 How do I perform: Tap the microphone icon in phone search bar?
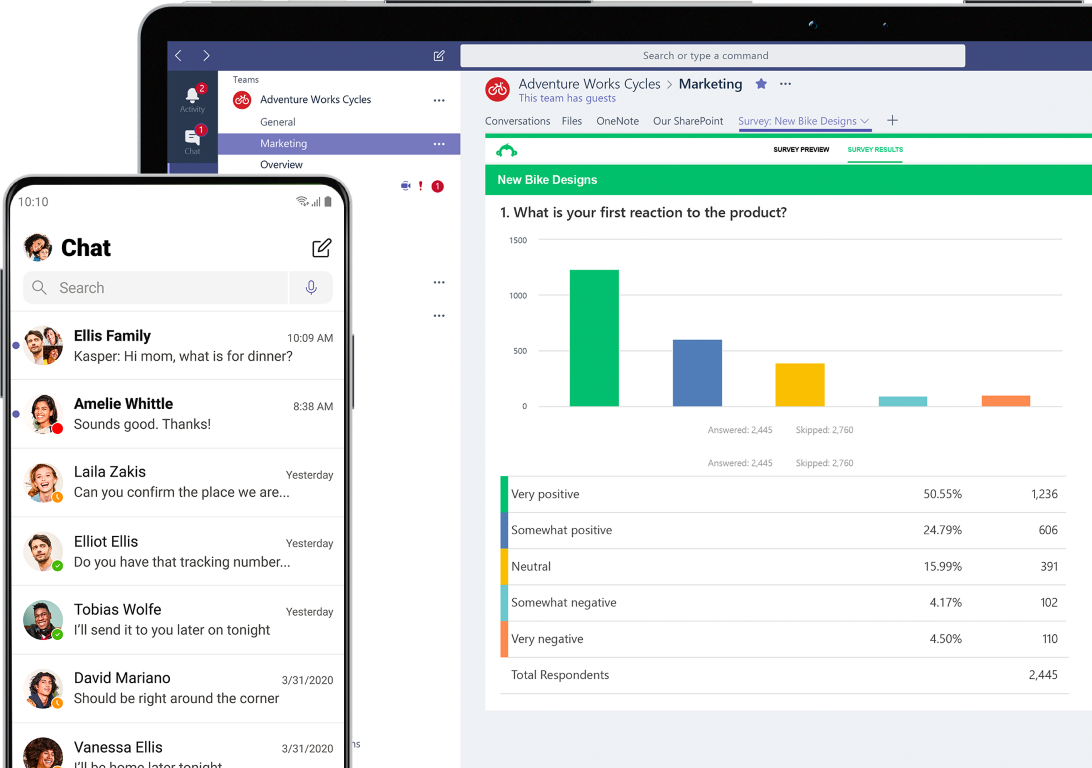pyautogui.click(x=311, y=287)
